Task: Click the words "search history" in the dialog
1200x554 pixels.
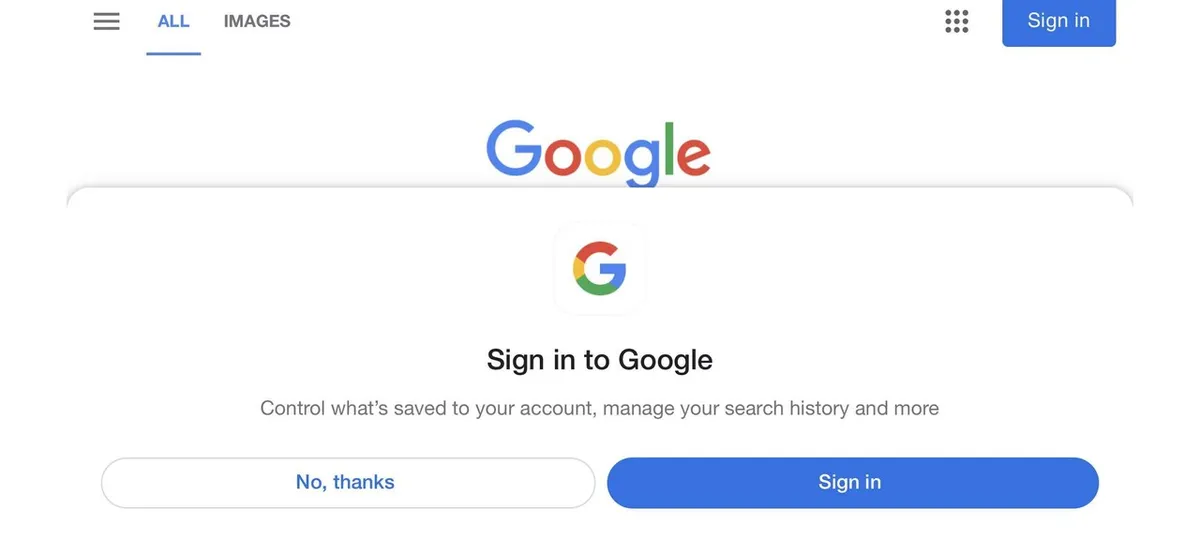Action: (x=786, y=408)
